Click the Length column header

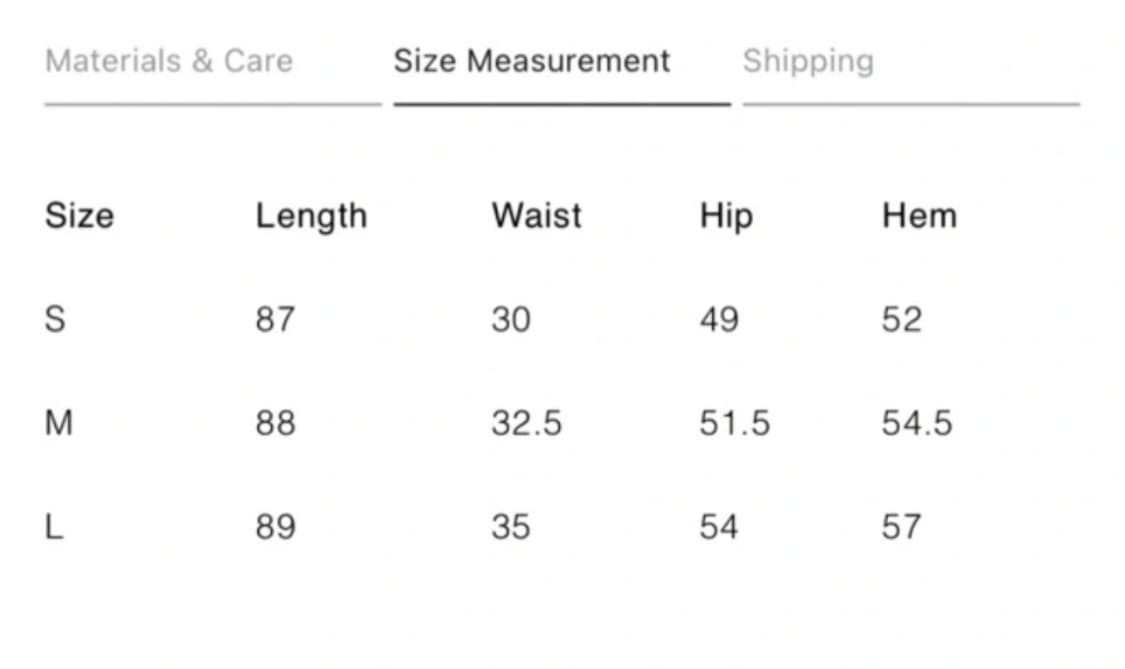311,216
